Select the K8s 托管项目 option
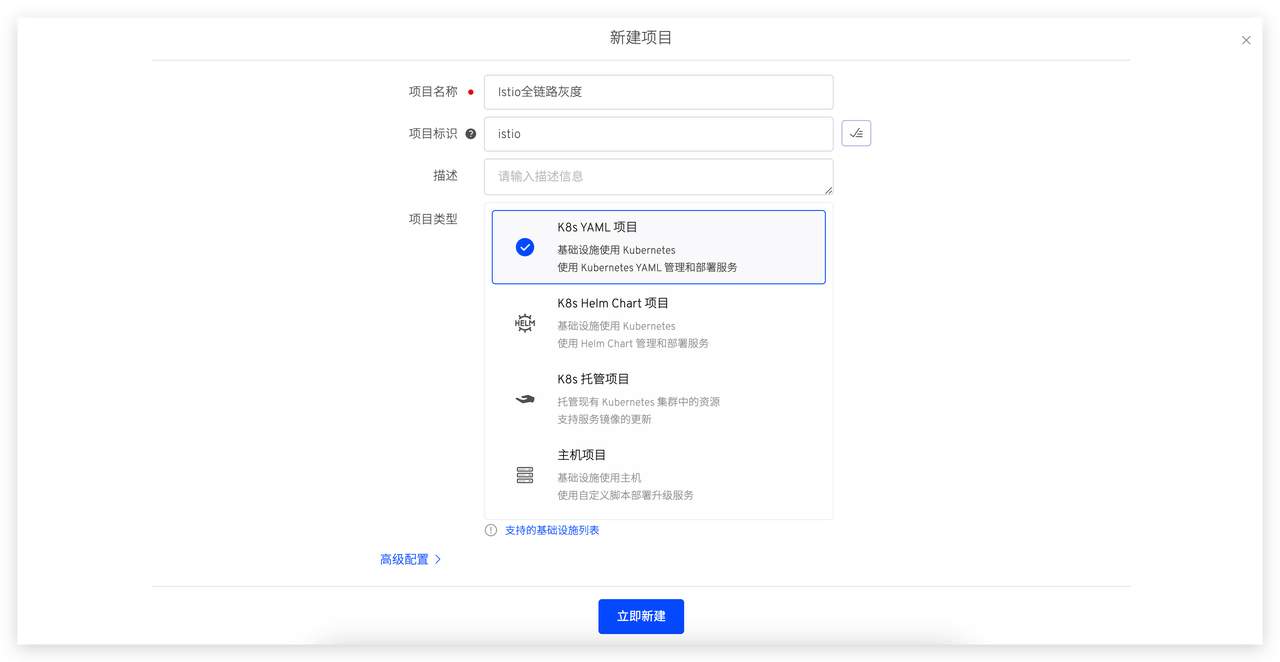This screenshot has height=662, width=1280. (658, 398)
